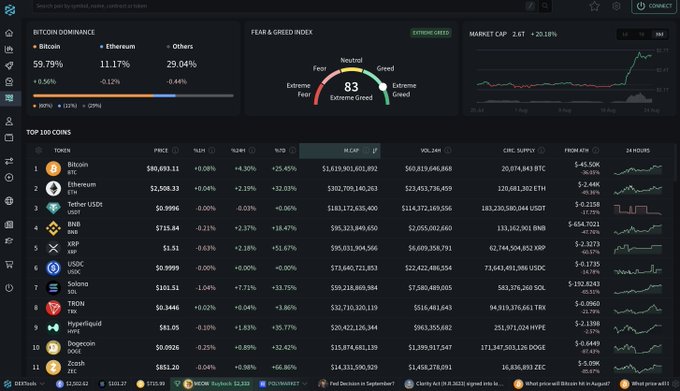
Task: Click the info icon next to CIRC. SUPPLY header
Action: pyautogui.click(x=542, y=150)
